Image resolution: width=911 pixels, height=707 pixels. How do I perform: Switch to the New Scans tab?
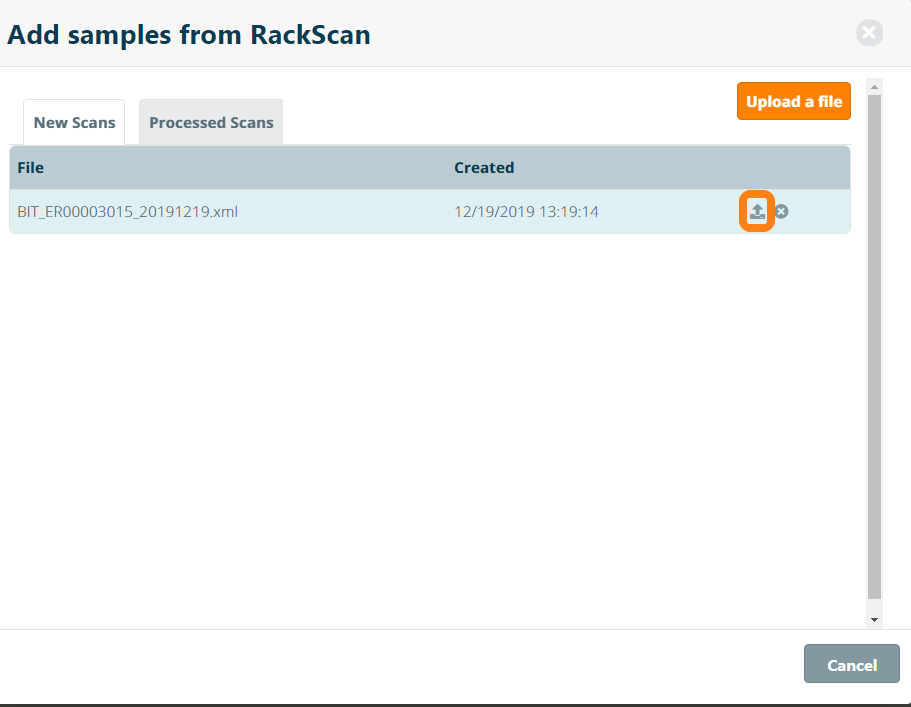tap(74, 123)
